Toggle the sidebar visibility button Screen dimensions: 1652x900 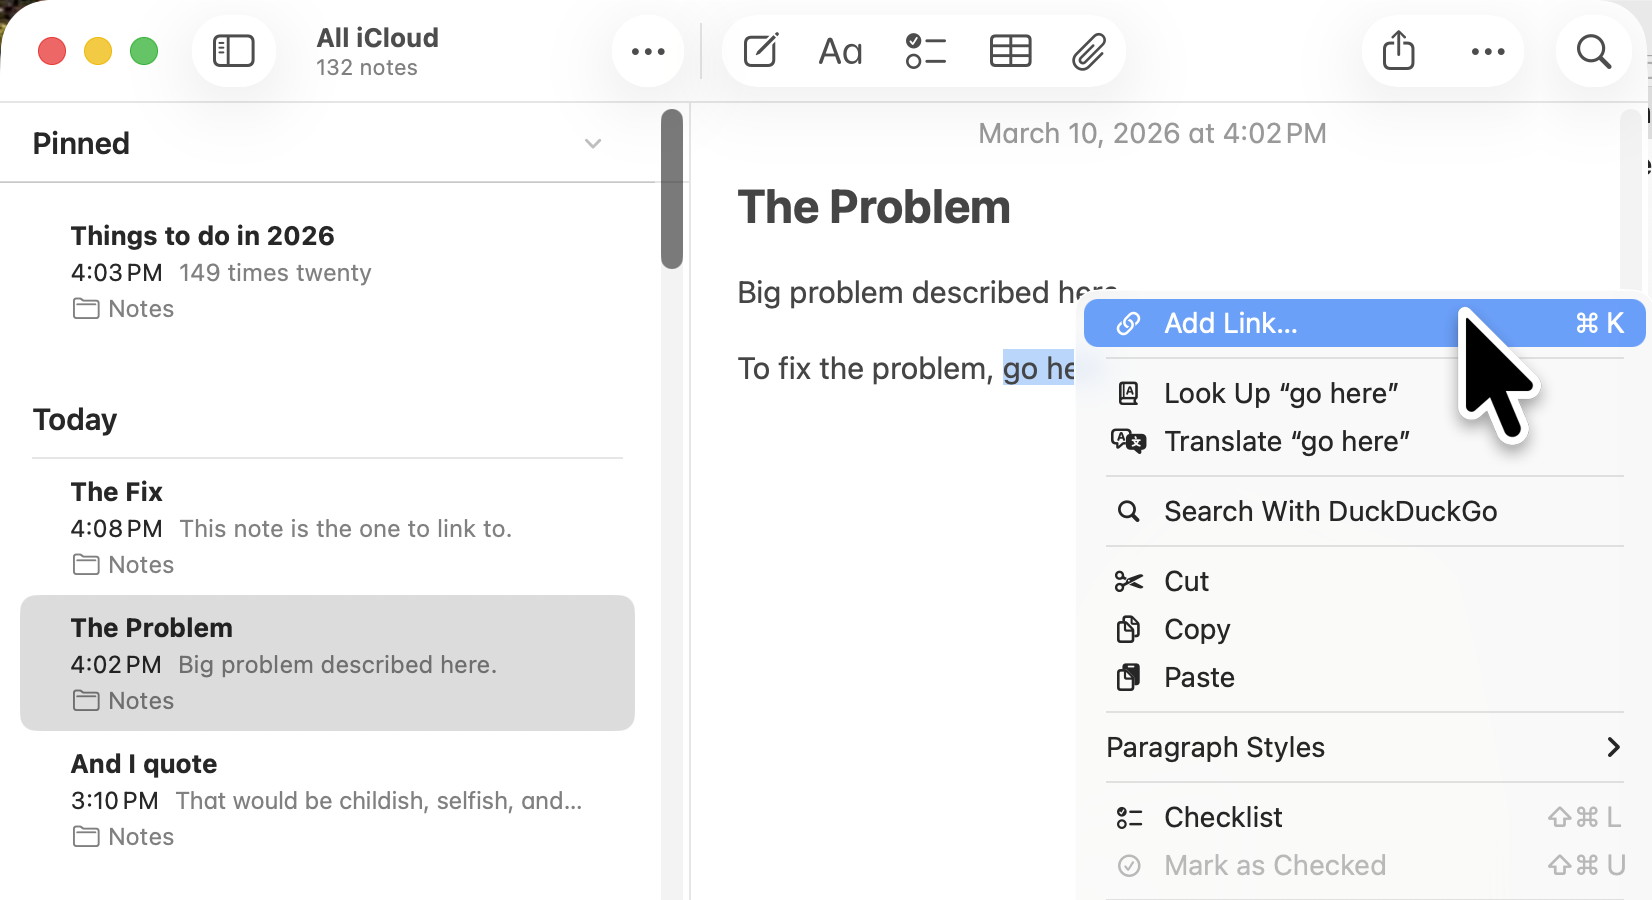[234, 51]
